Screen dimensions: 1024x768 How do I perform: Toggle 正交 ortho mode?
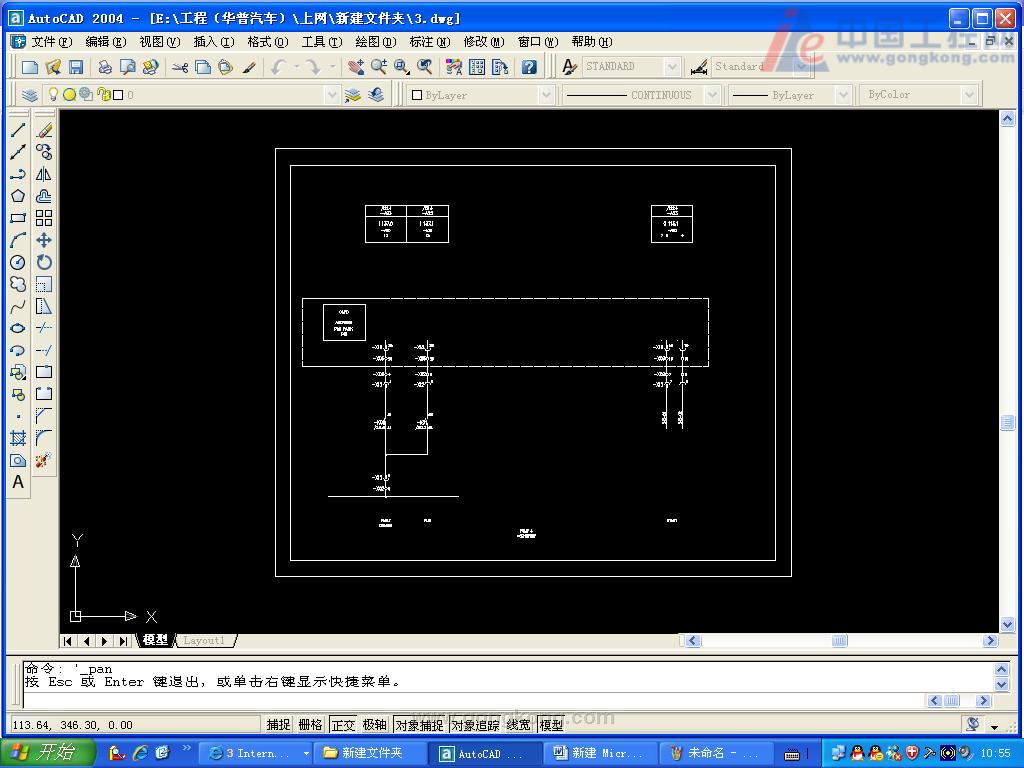[343, 725]
